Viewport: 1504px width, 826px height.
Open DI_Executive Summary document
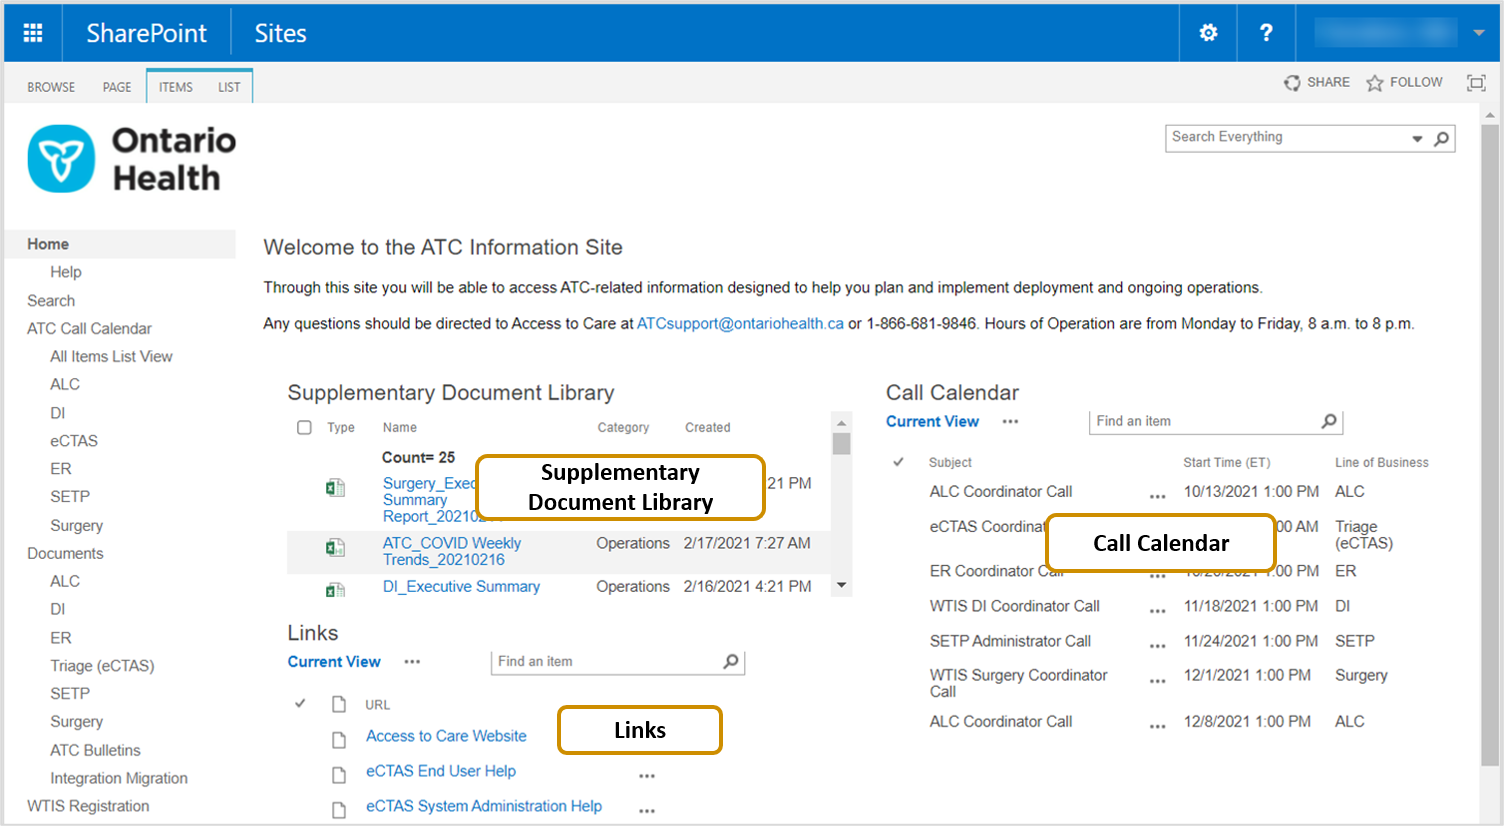(461, 586)
